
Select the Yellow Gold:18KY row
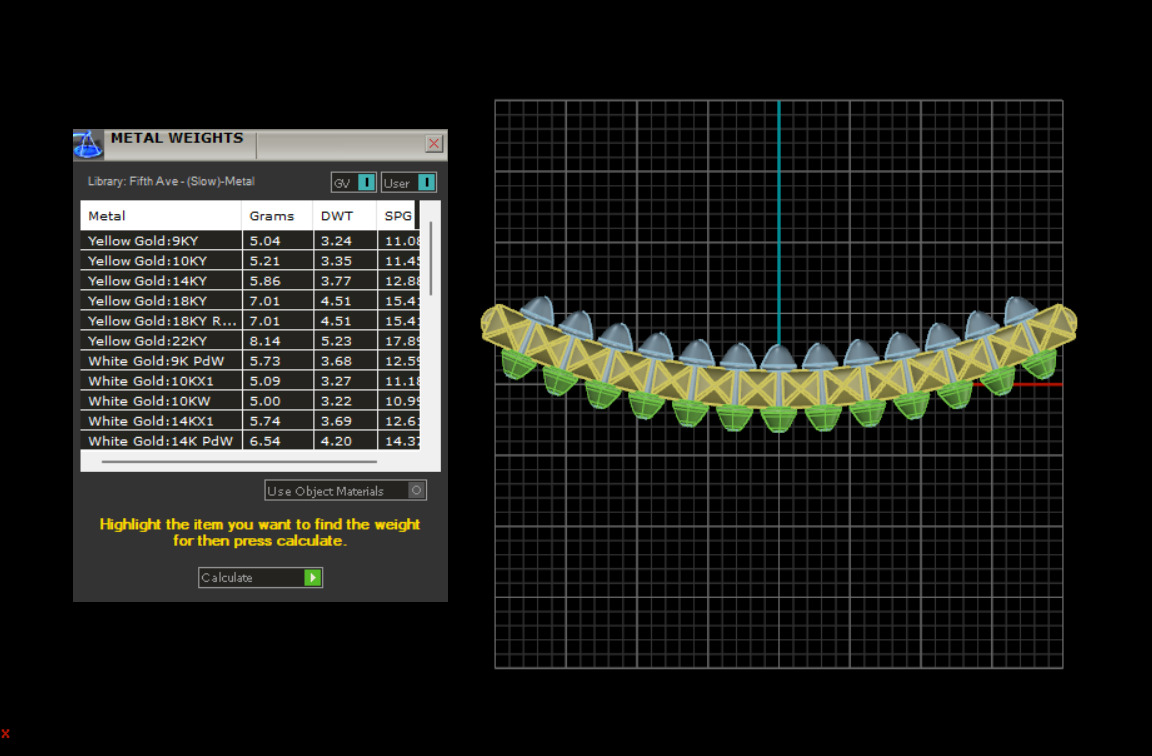(x=250, y=300)
